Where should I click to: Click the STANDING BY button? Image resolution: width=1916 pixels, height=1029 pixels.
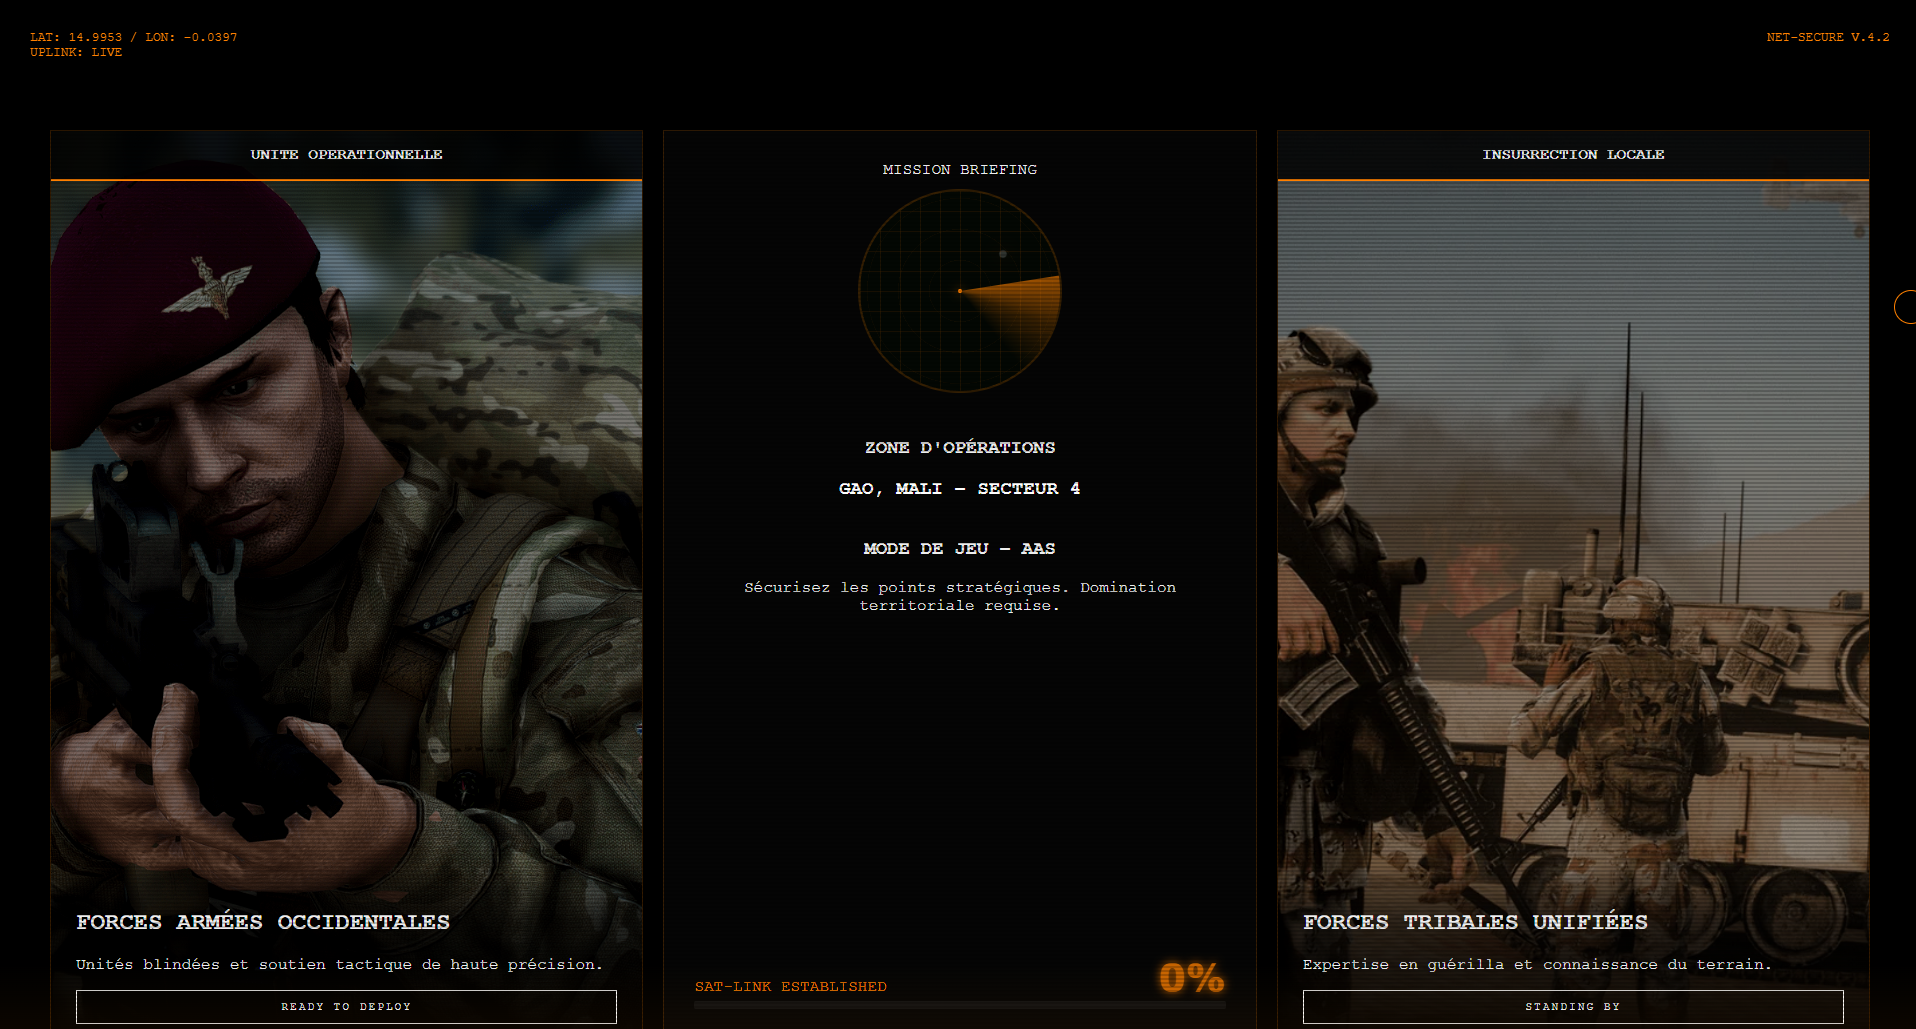coord(1573,1006)
